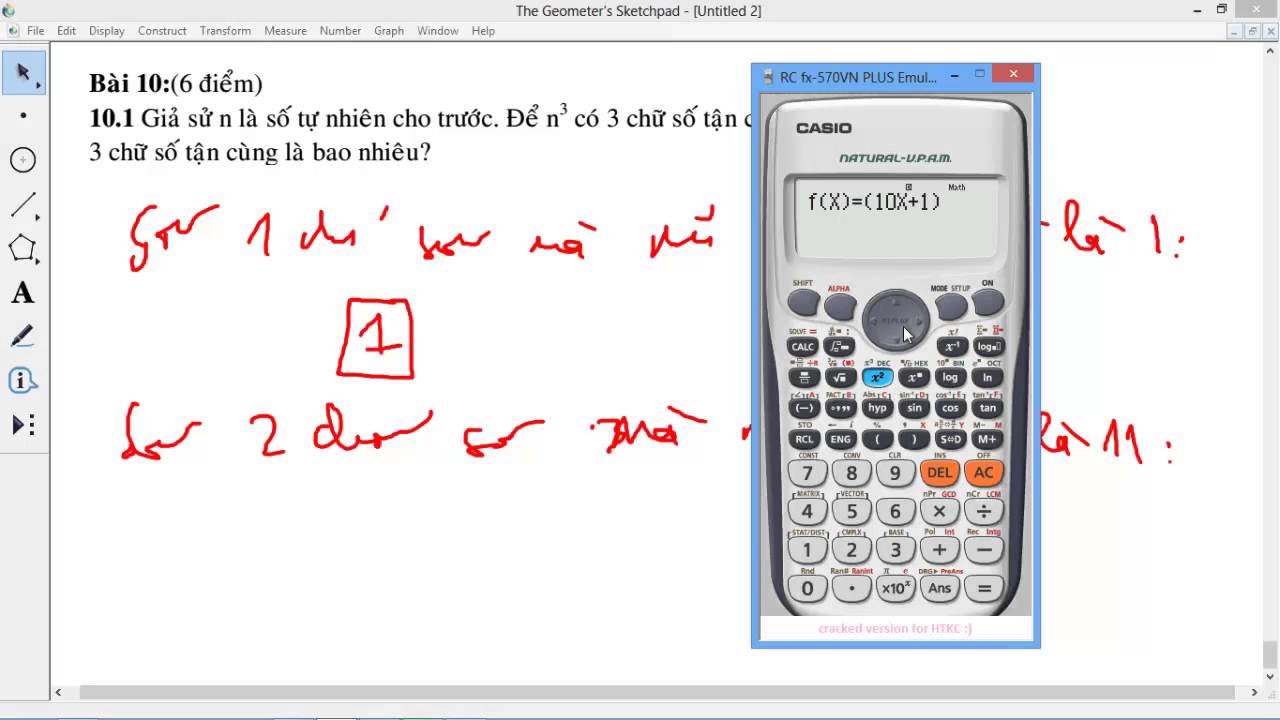Click the calculator display showing f(X)=(10X+1)

895,218
